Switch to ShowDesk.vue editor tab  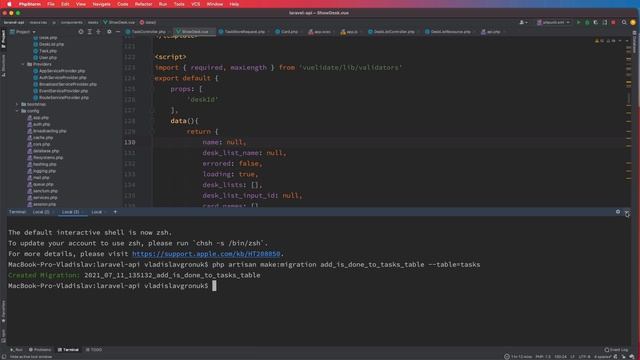pos(194,31)
